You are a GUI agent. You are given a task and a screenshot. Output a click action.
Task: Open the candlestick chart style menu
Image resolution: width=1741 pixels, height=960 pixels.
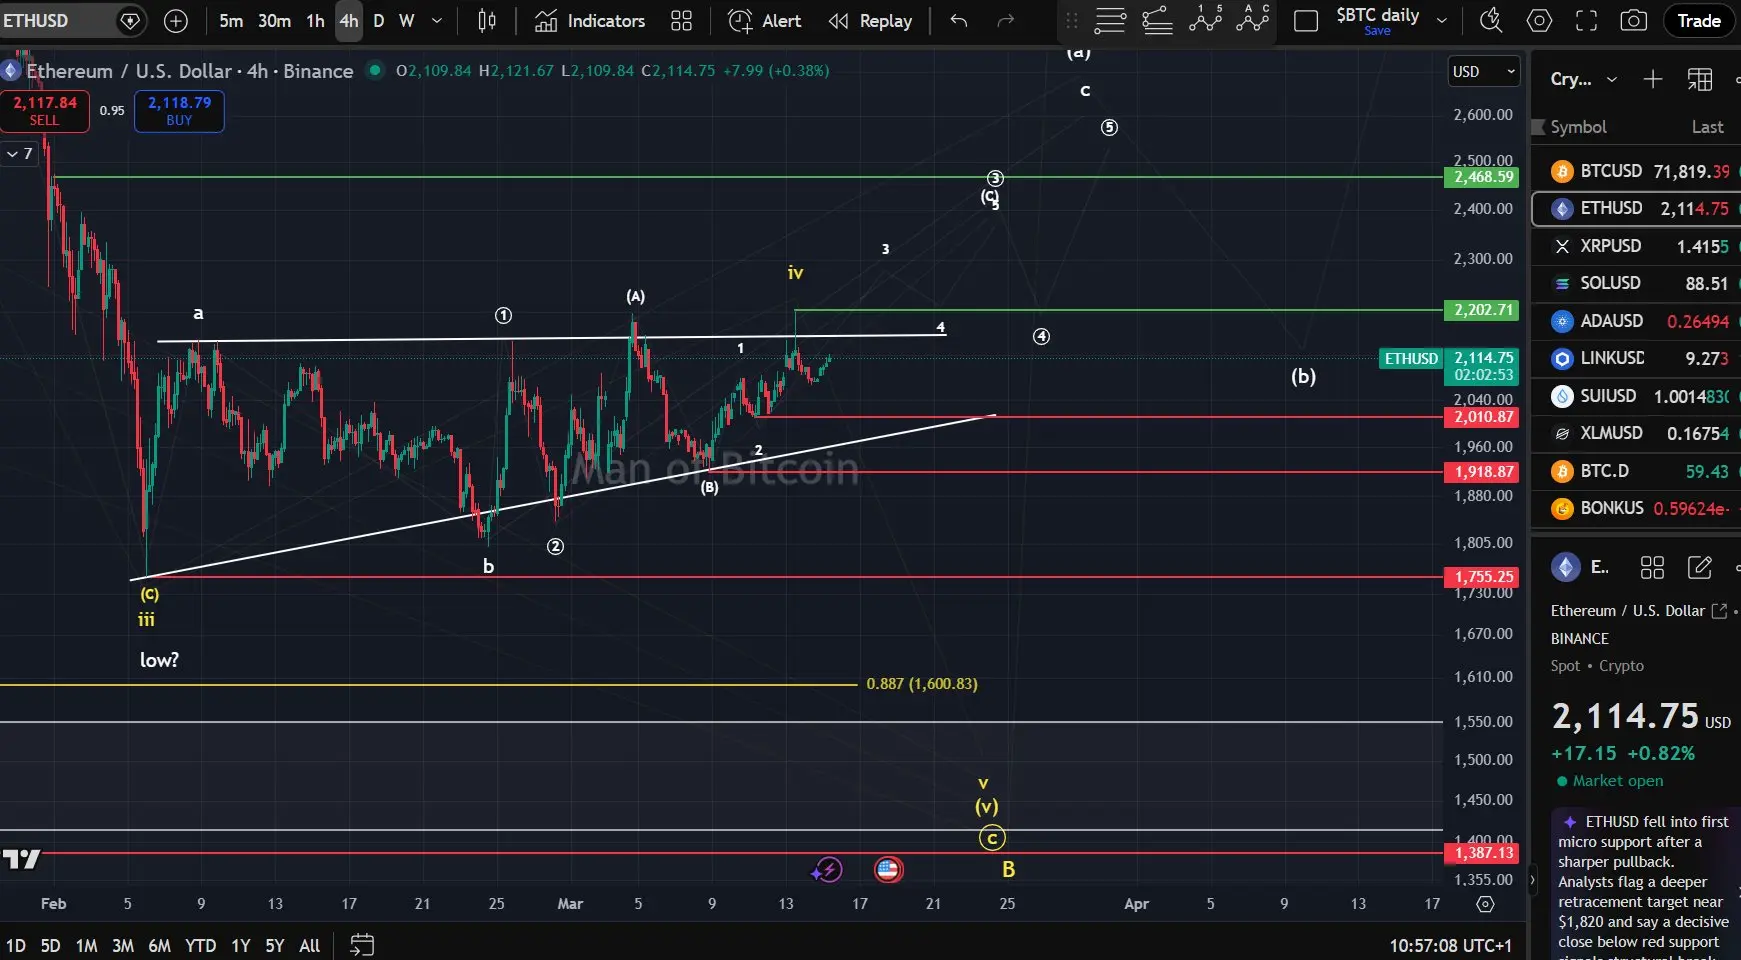[x=487, y=21]
